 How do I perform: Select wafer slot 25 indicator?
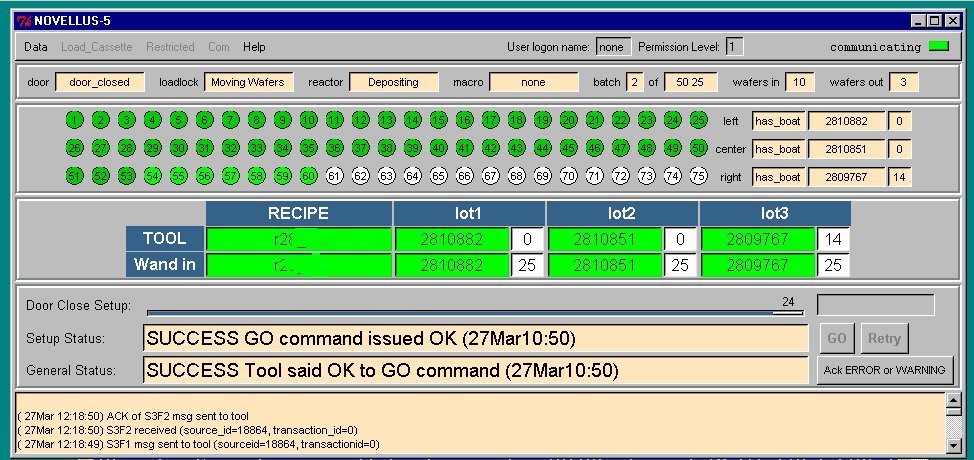pyautogui.click(x=699, y=120)
